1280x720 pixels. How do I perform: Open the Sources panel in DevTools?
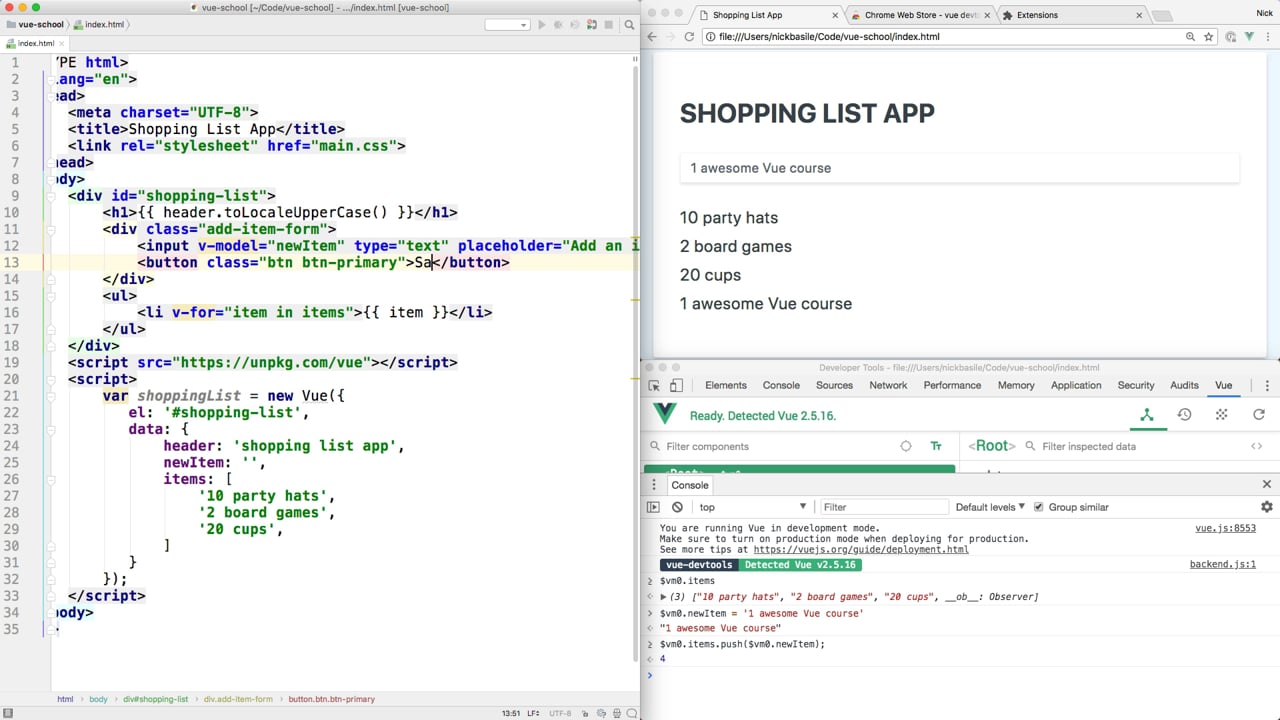coord(834,385)
